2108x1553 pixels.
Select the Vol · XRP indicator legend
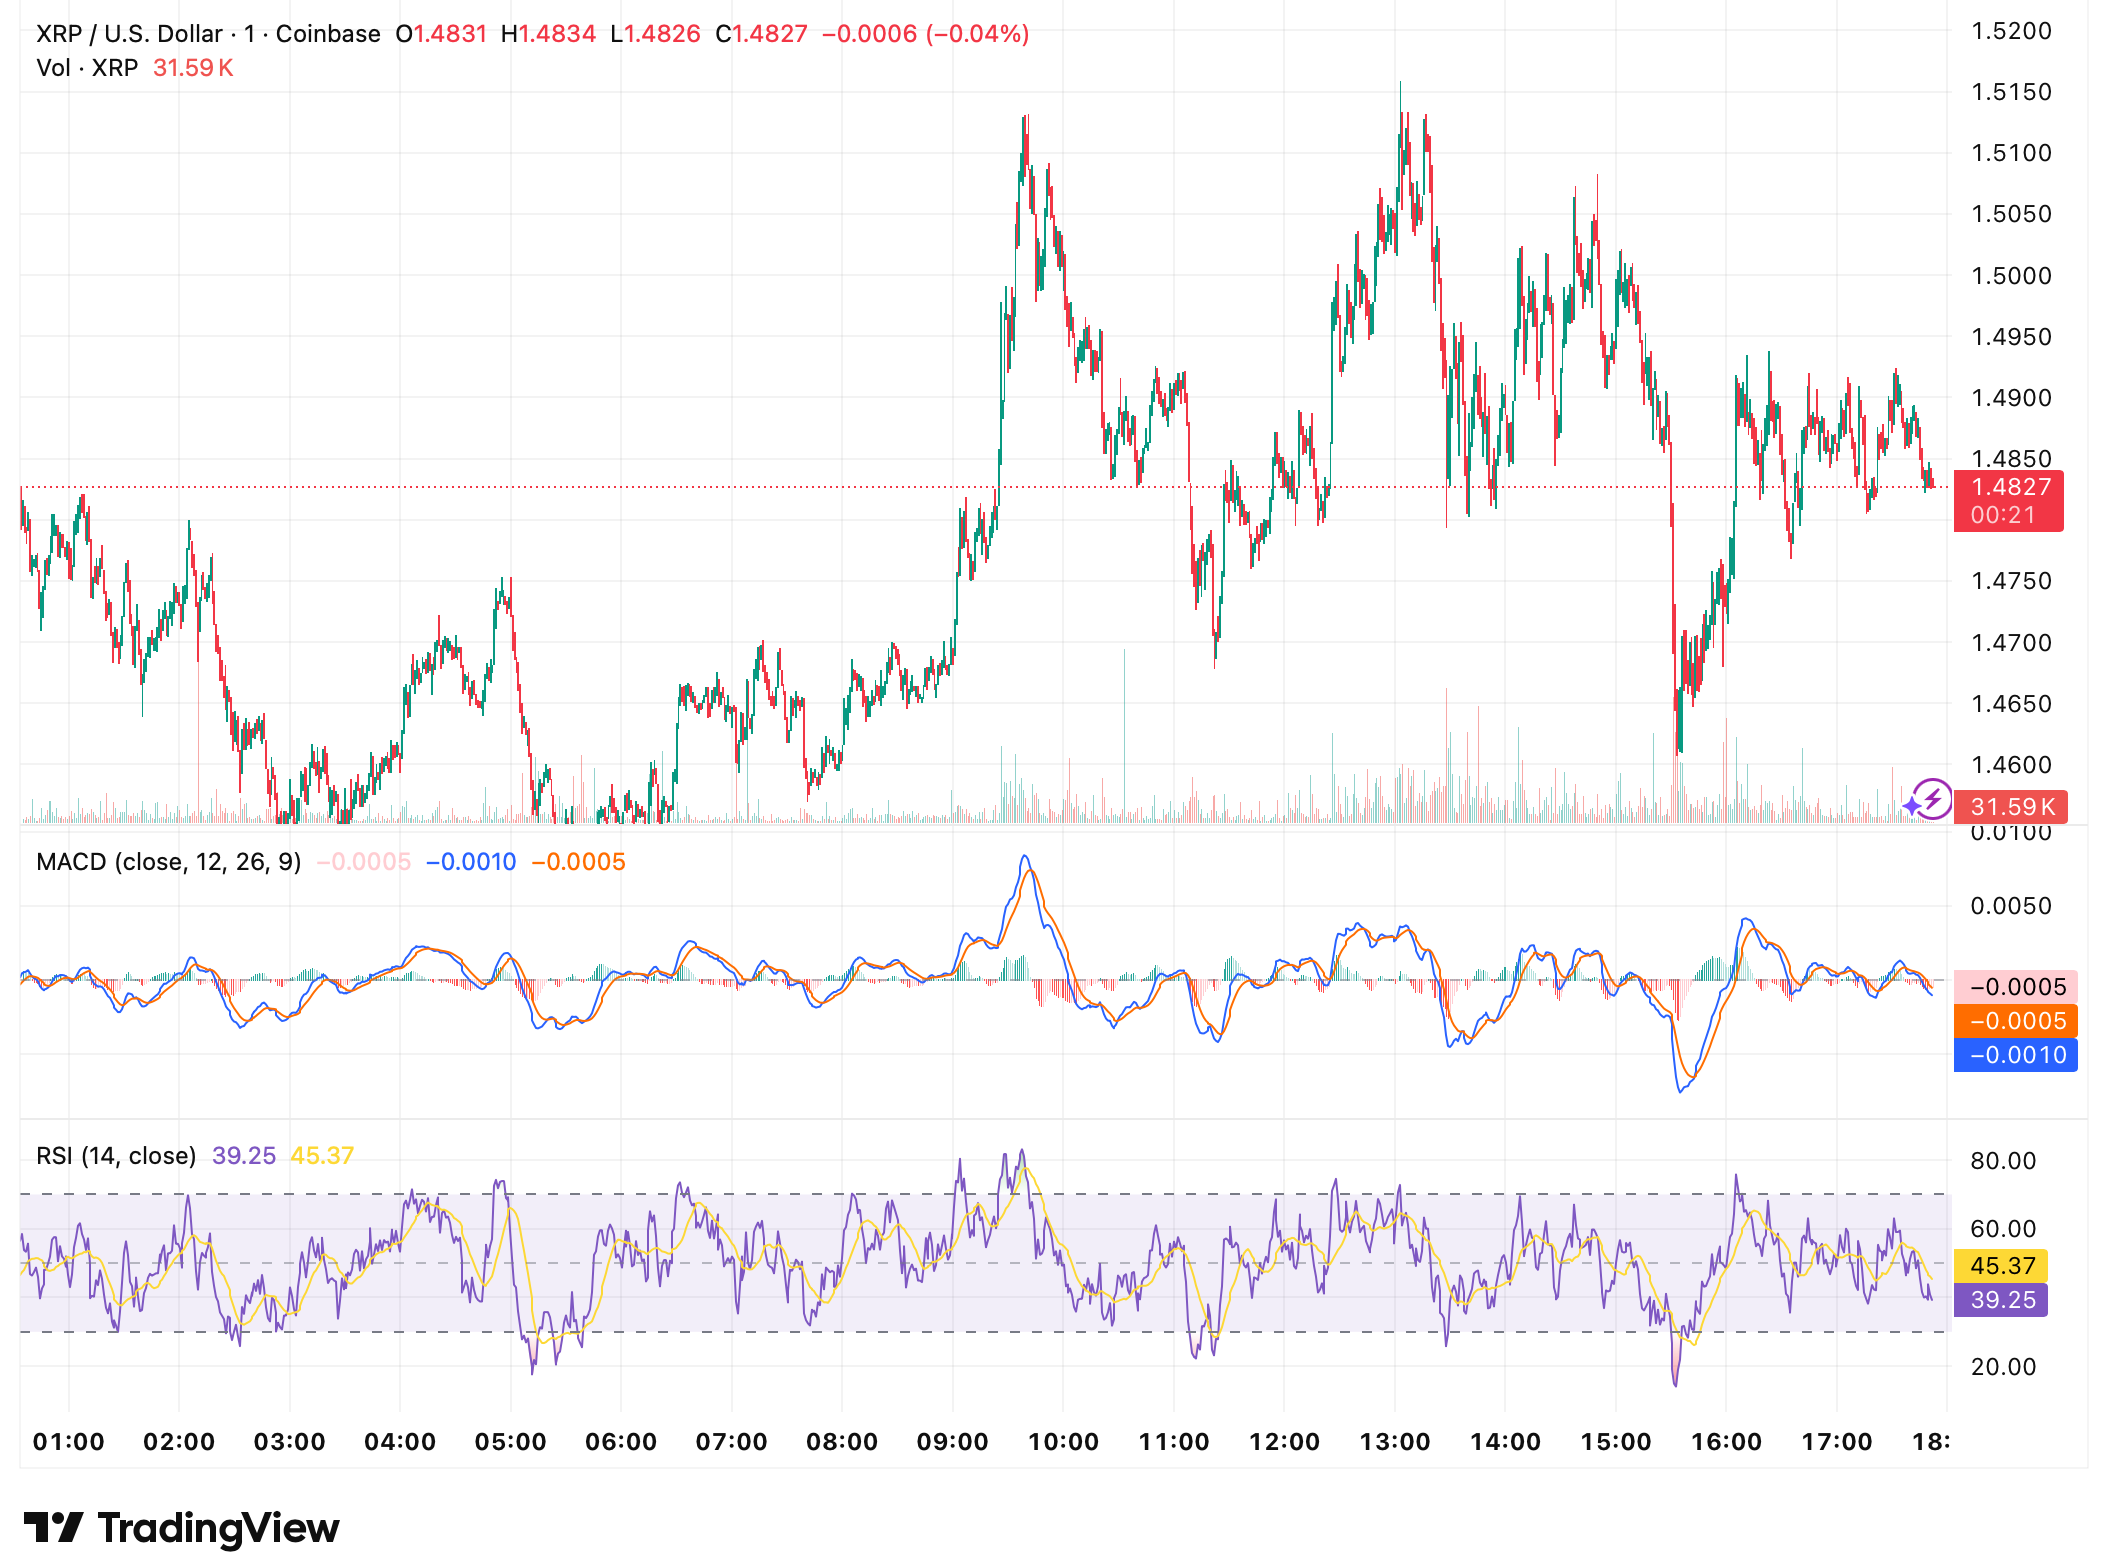click(87, 68)
